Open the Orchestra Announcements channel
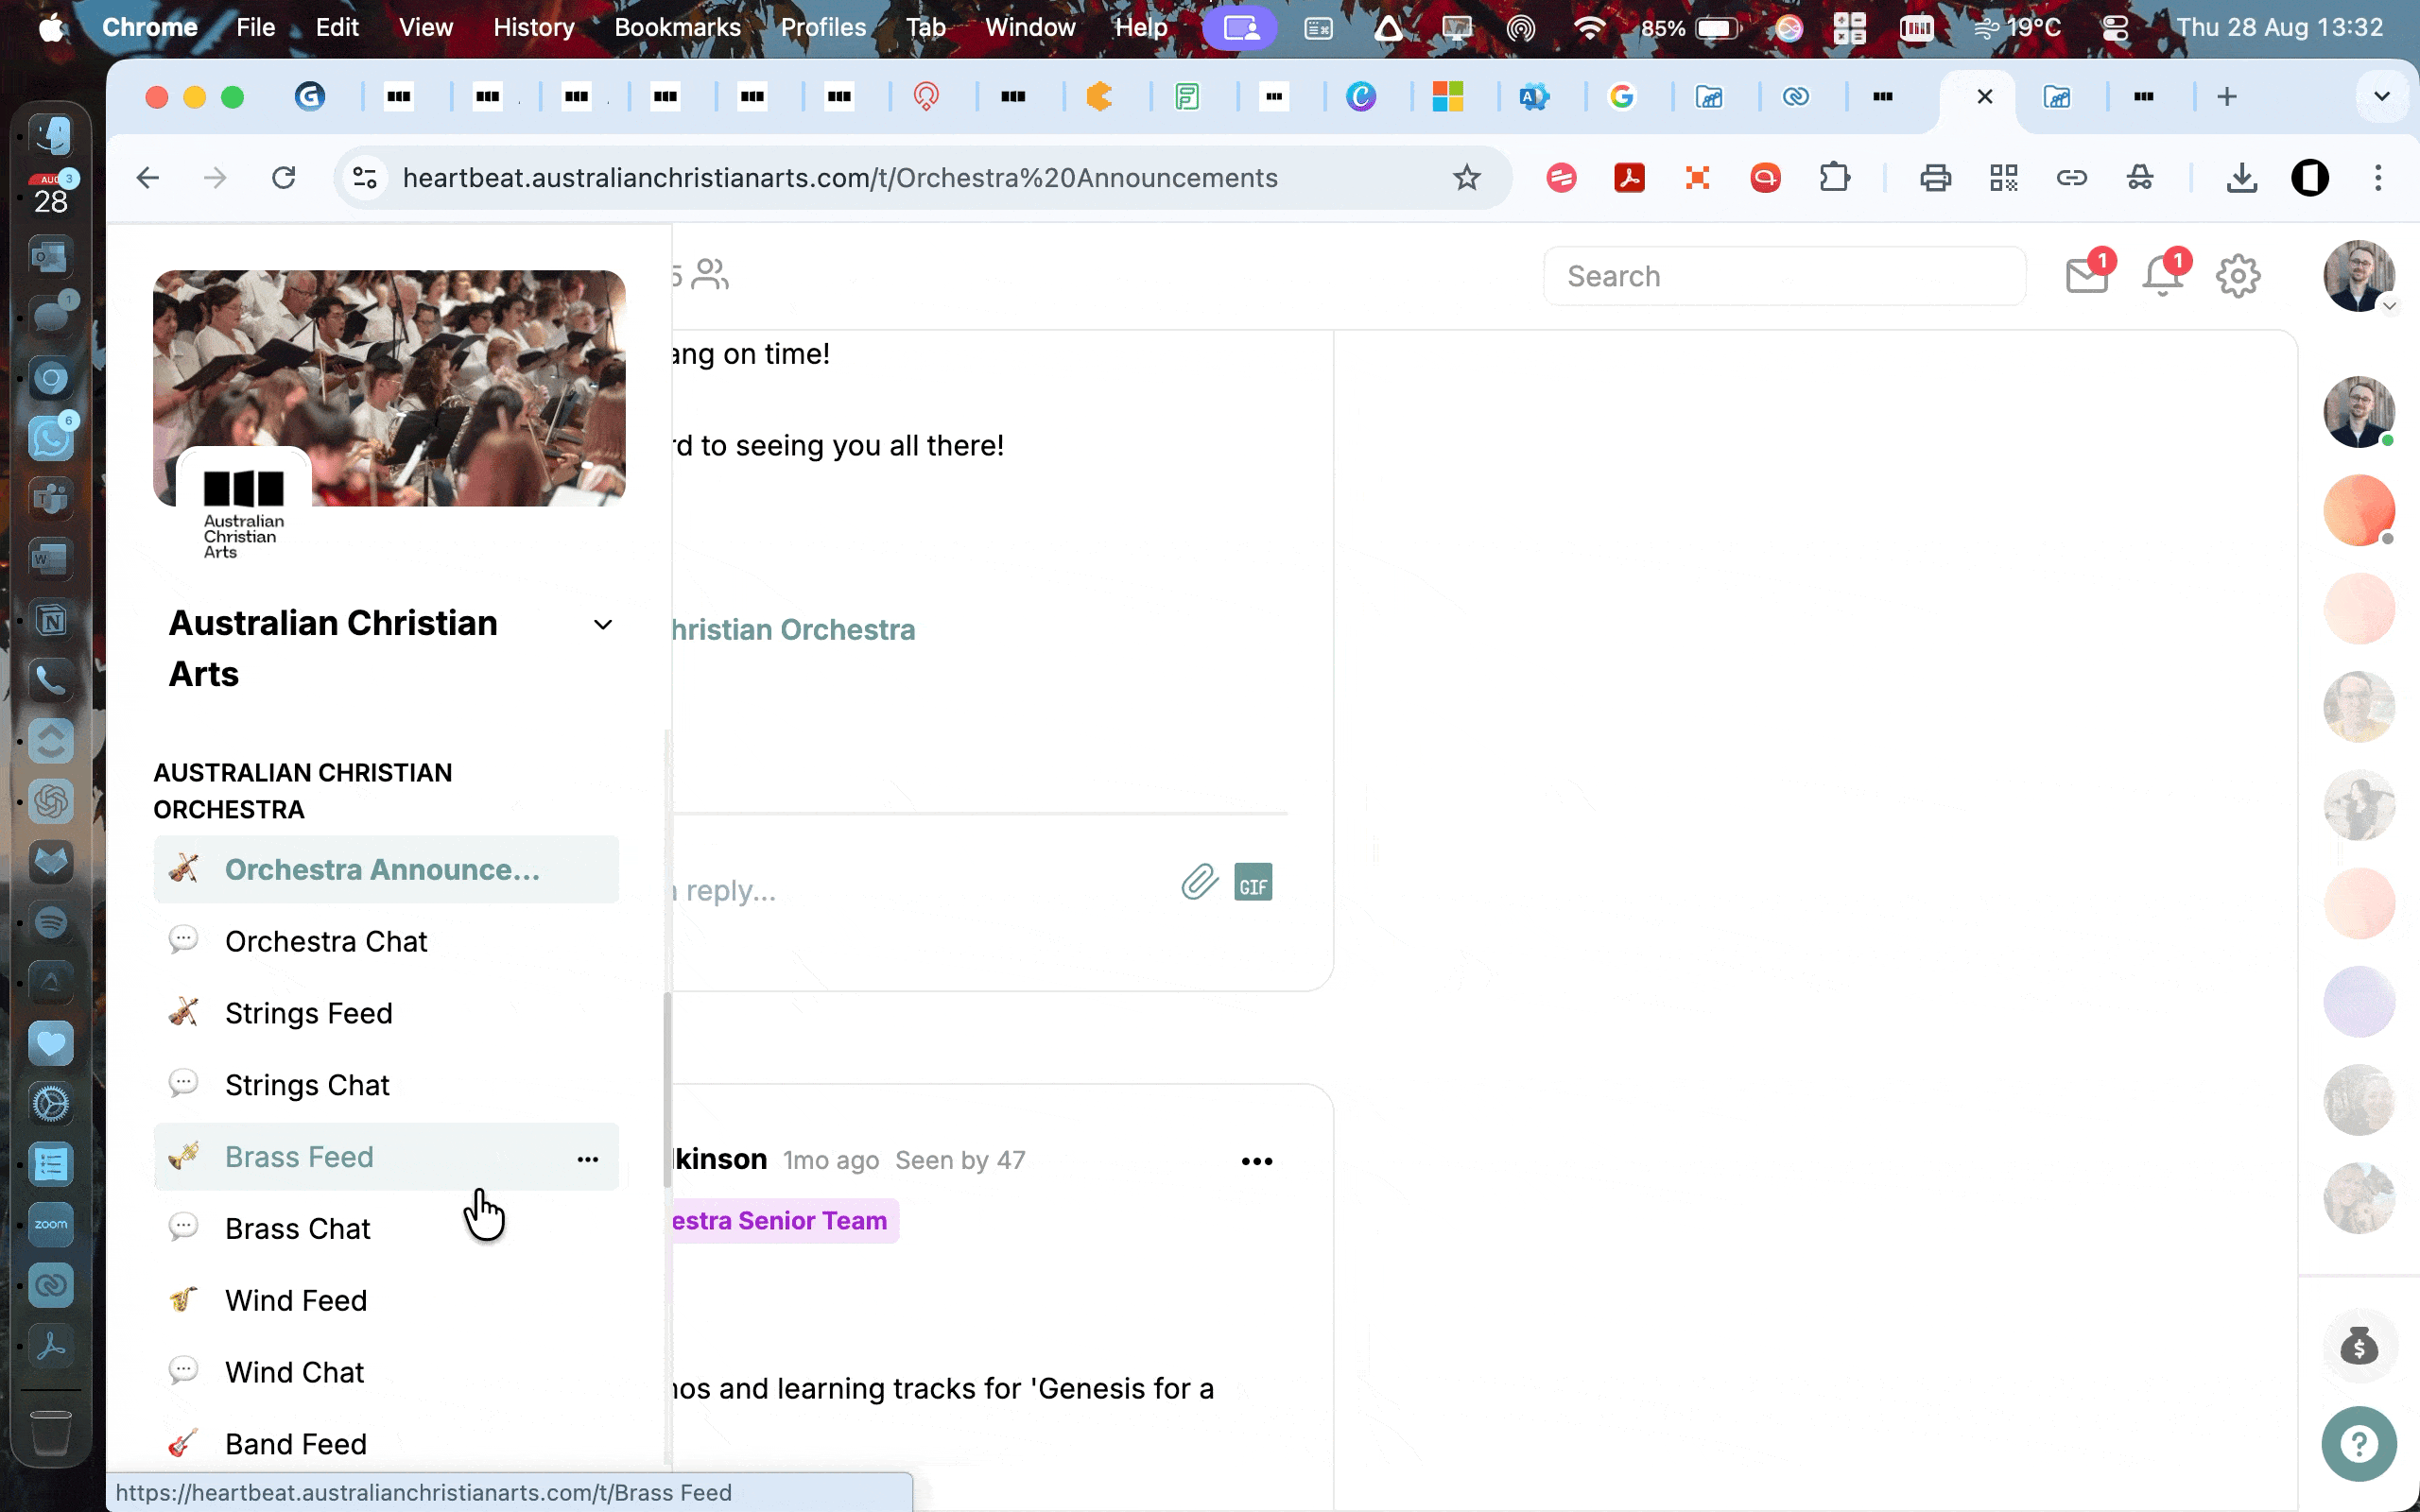The width and height of the screenshot is (2420, 1512). [386, 869]
